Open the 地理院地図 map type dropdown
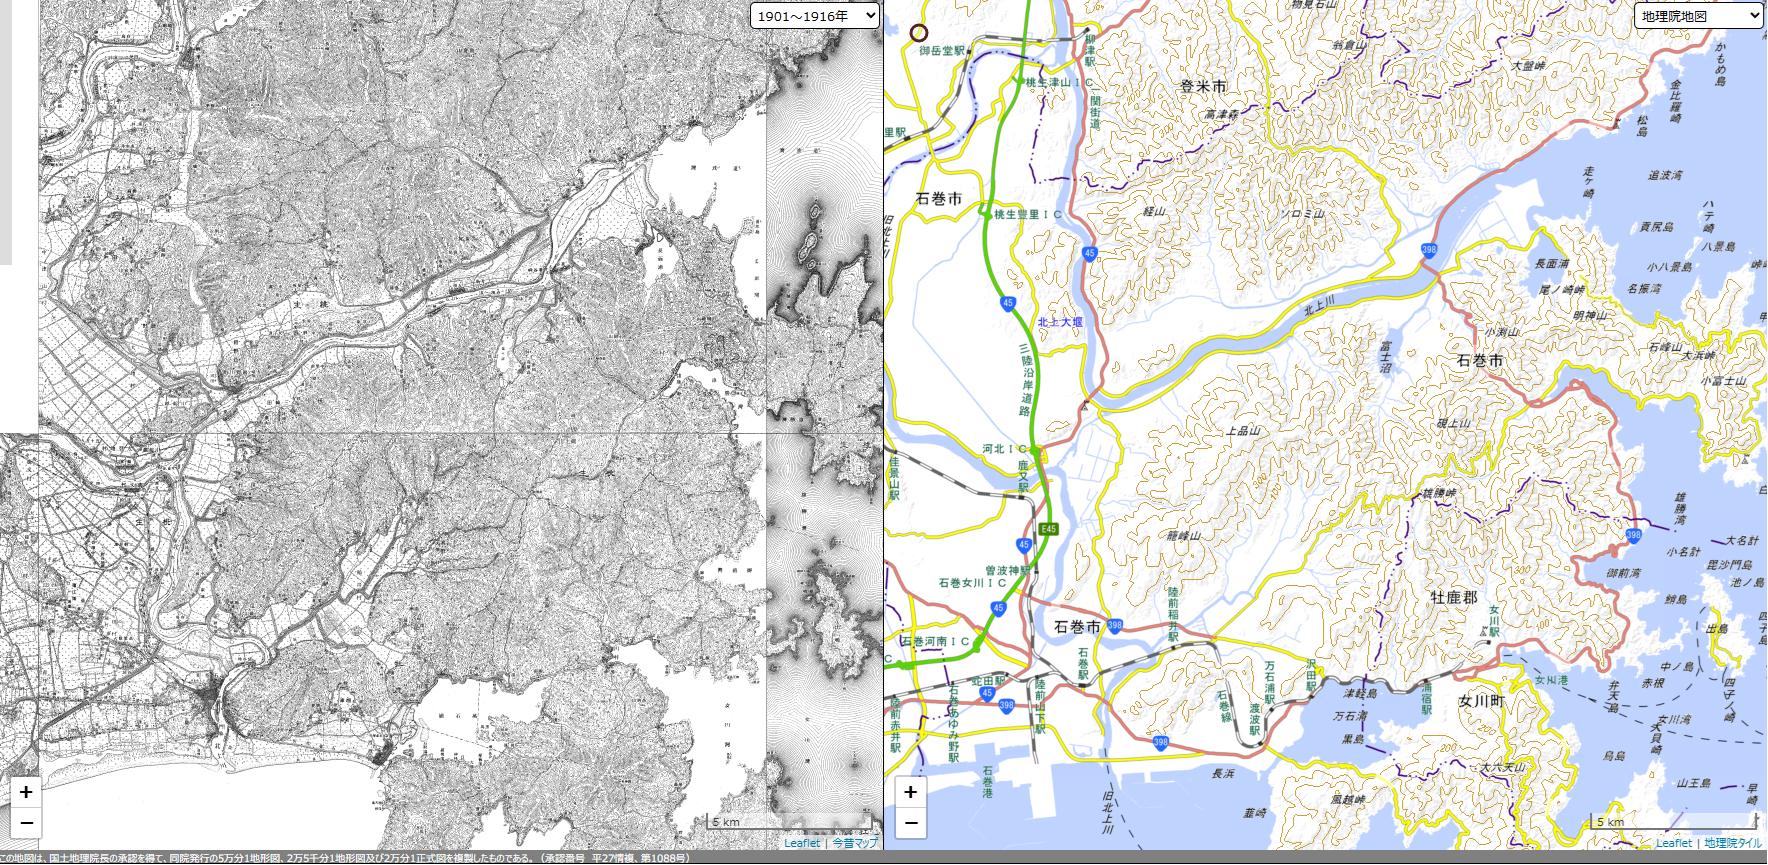This screenshot has width=1768, height=865. coord(1698,15)
